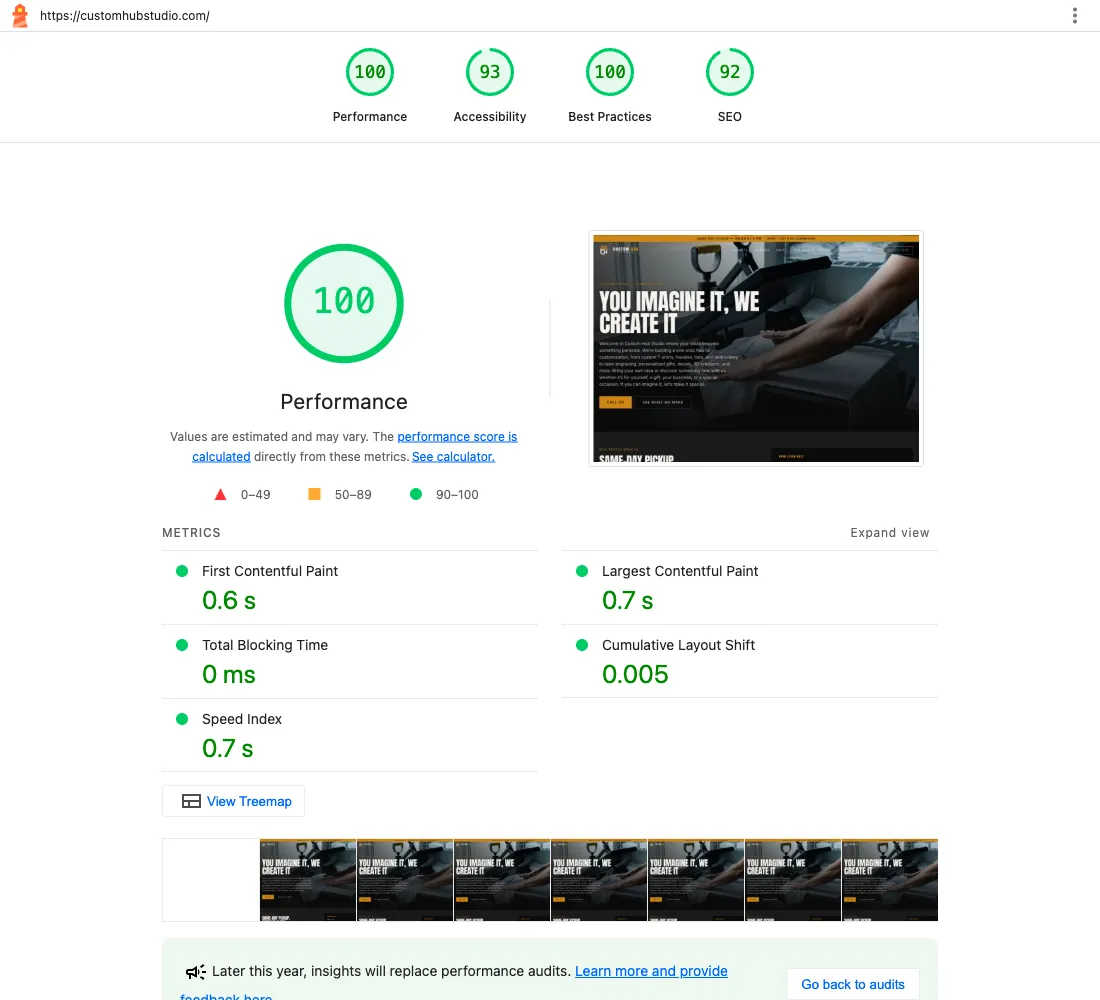Expand the Speed Index metric
This screenshot has width=1100, height=1000.
[350, 735]
